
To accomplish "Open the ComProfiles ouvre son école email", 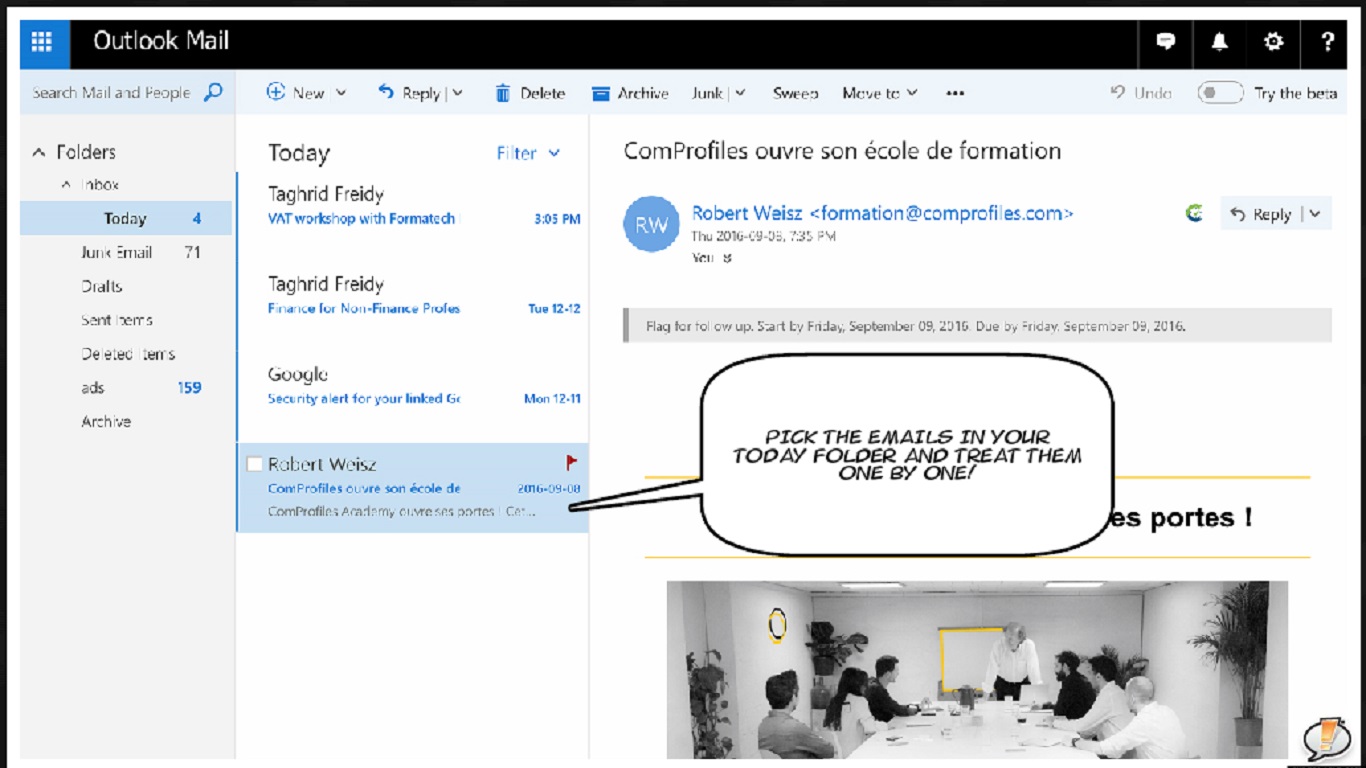I will [412, 488].
